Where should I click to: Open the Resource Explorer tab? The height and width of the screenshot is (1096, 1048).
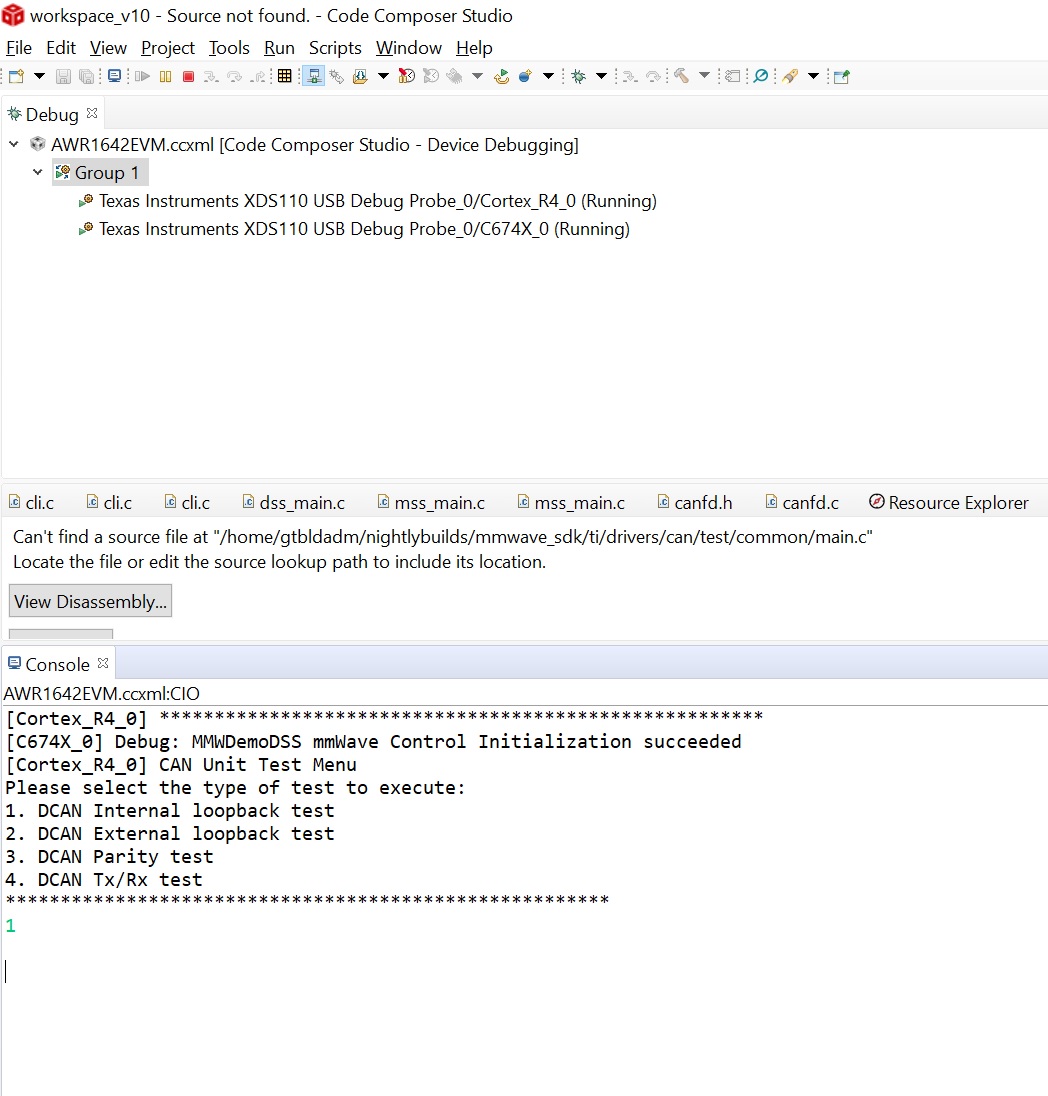point(948,503)
